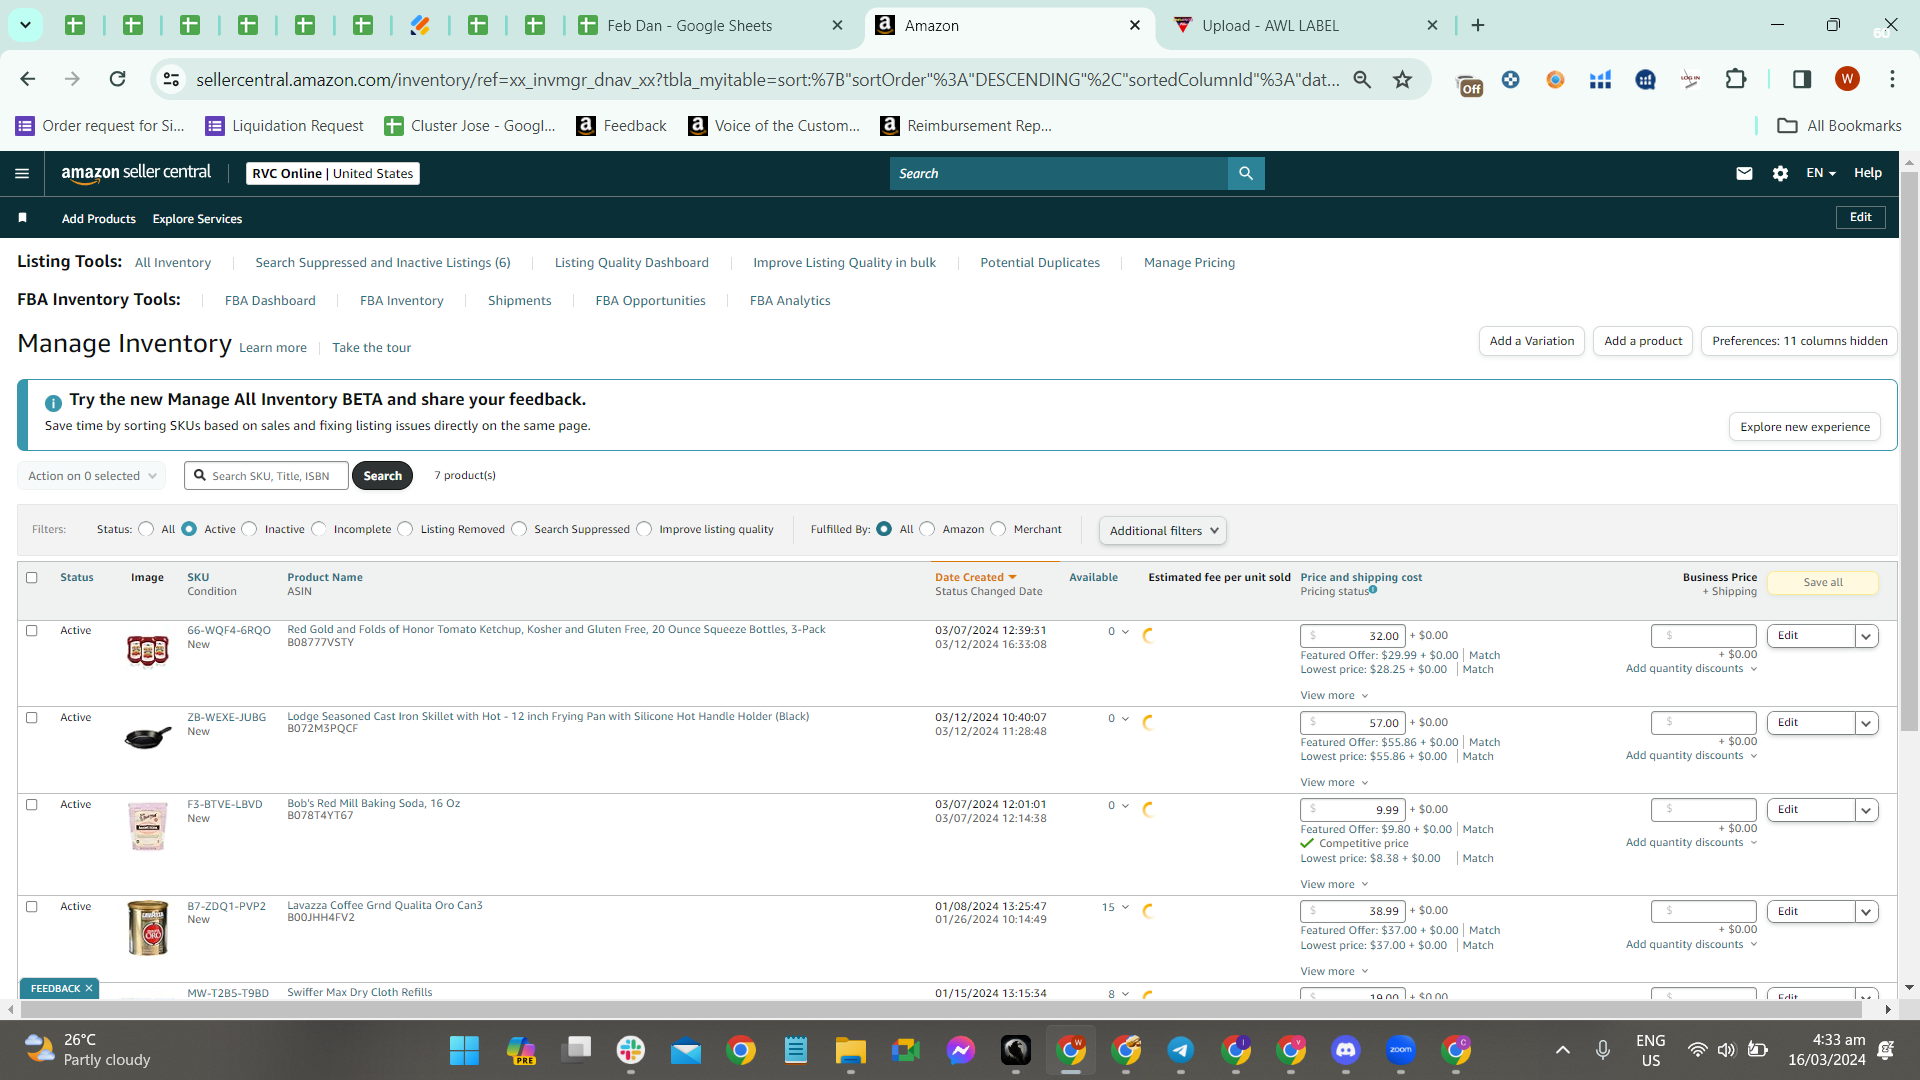This screenshot has width=1920, height=1080.
Task: Tick the checkbox for SKU 66-WQF4-6RQO
Action: [32, 631]
